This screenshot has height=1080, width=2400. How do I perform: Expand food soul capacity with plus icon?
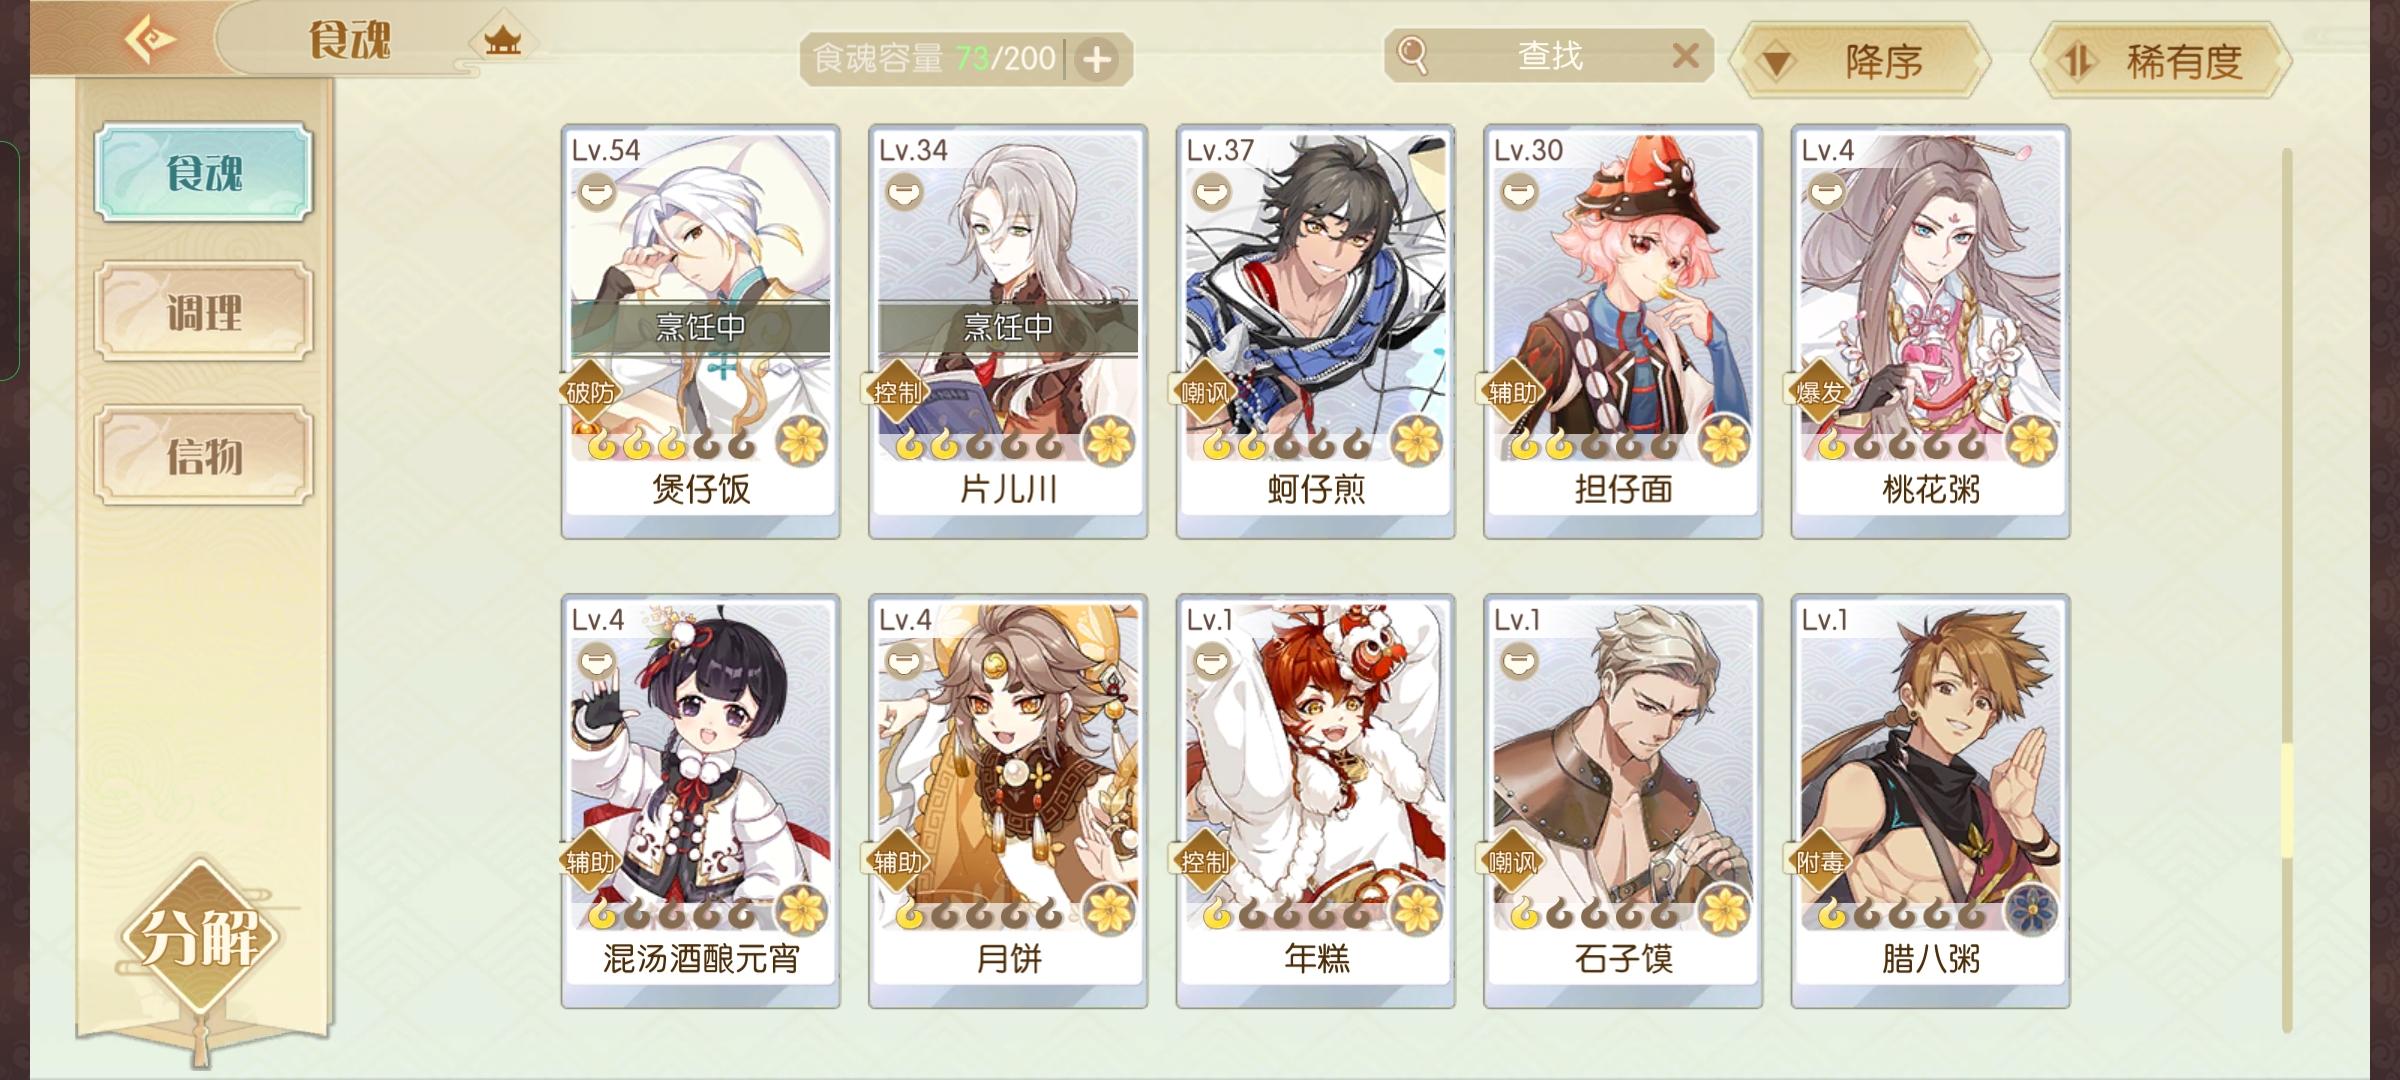tap(1098, 59)
